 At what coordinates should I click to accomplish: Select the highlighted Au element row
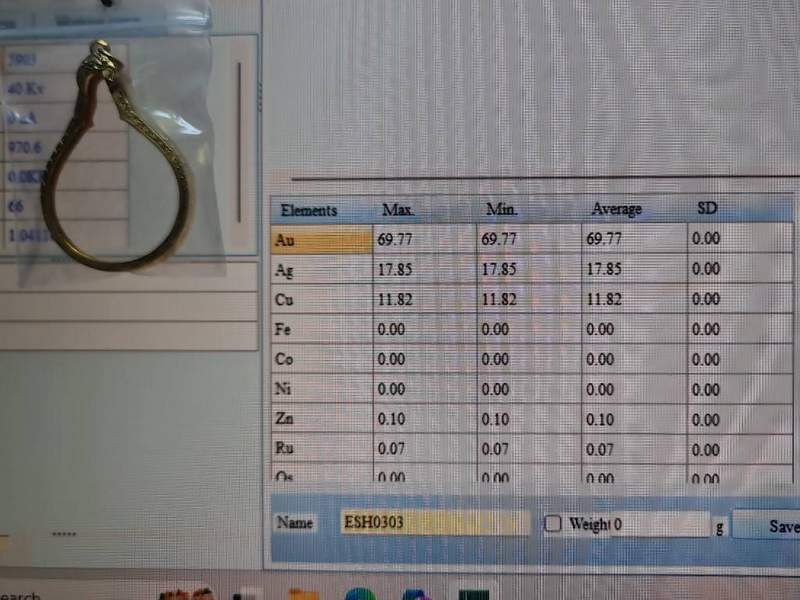pos(320,240)
